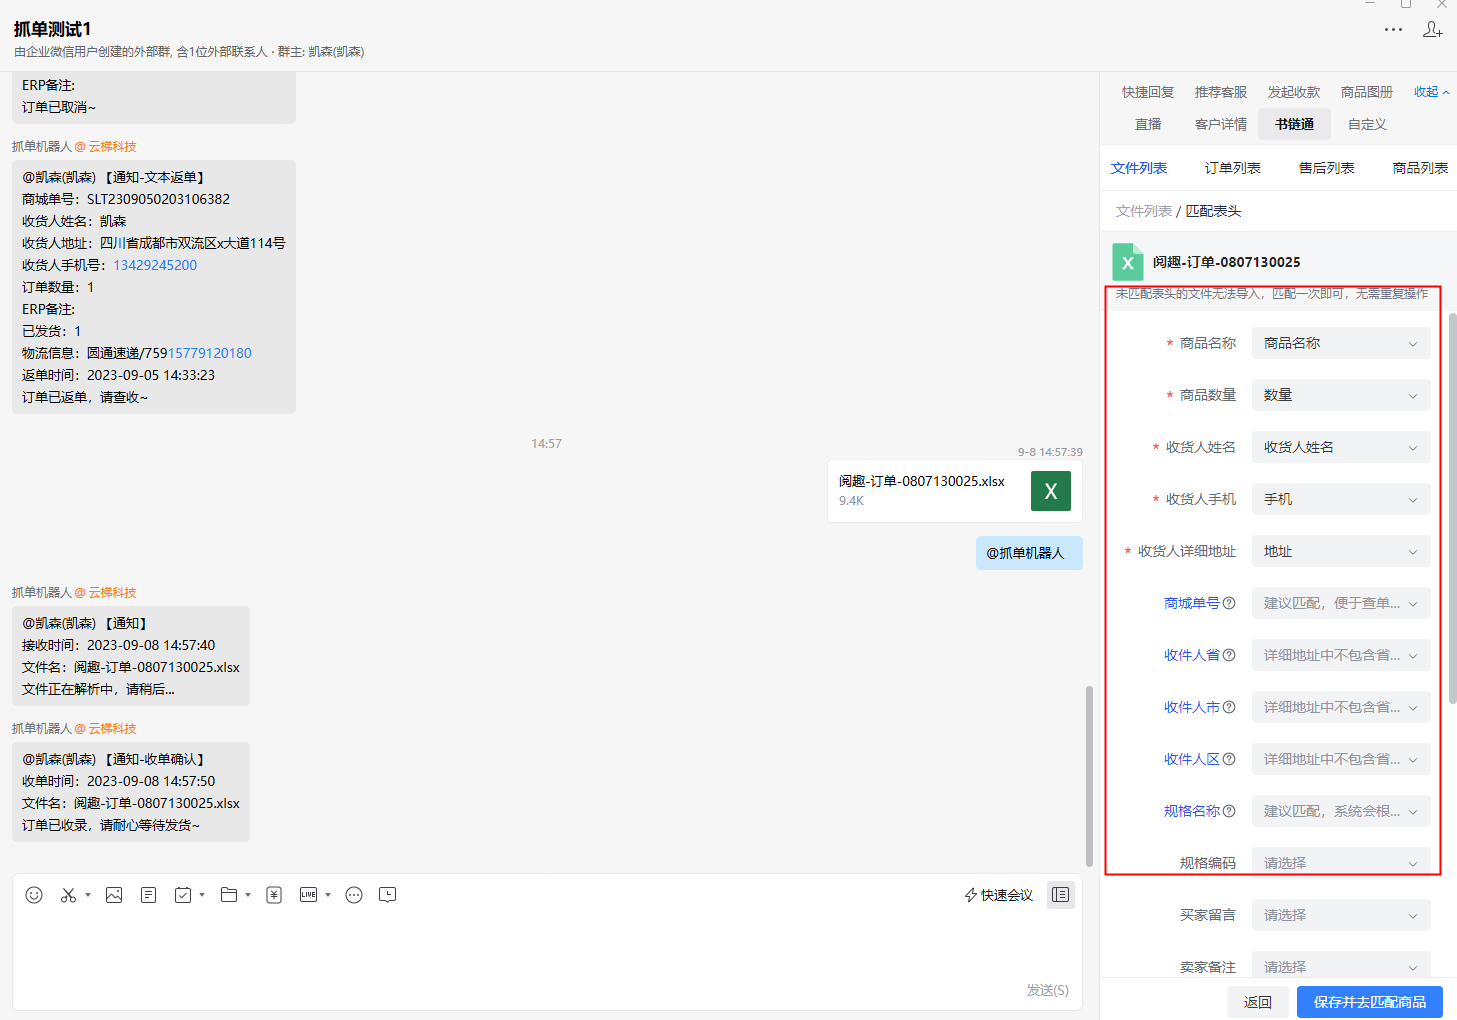The height and width of the screenshot is (1020, 1457).
Task: Click 保存并去匹配商品 button
Action: pyautogui.click(x=1370, y=1002)
